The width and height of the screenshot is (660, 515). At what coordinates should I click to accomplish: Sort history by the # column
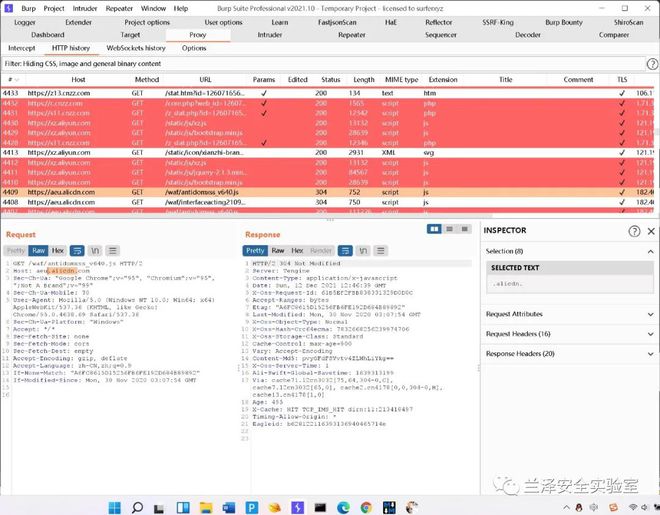coord(13,80)
